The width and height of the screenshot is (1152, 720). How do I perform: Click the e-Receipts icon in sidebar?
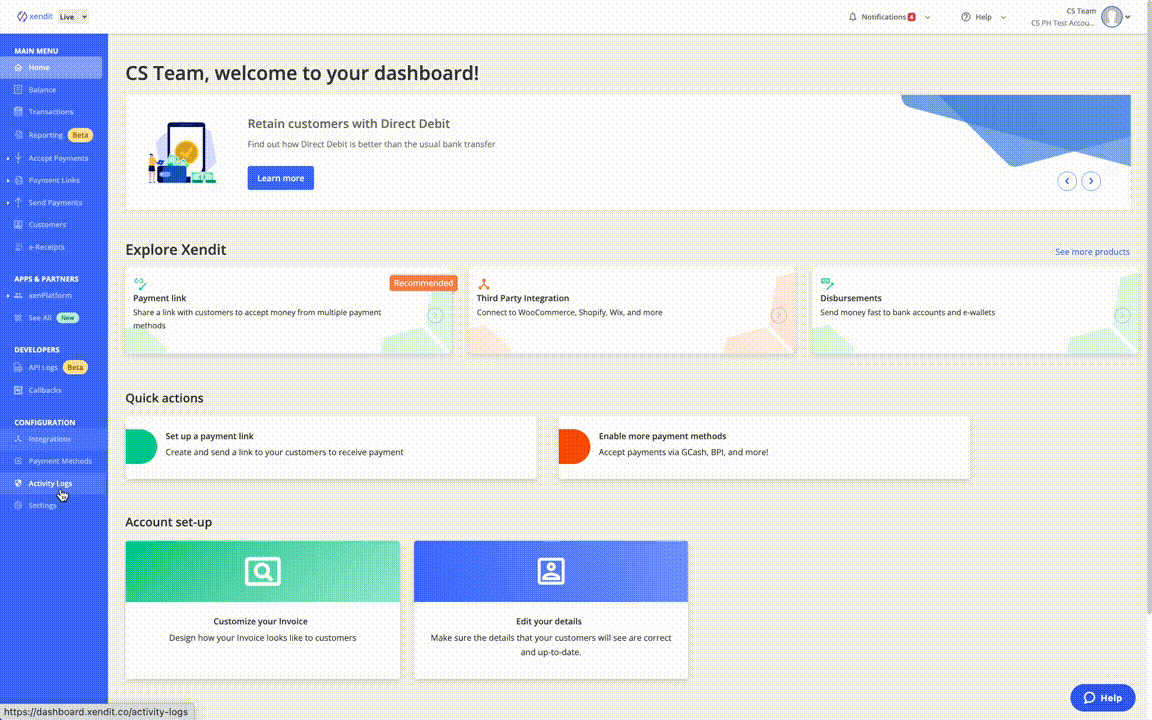pos(18,247)
